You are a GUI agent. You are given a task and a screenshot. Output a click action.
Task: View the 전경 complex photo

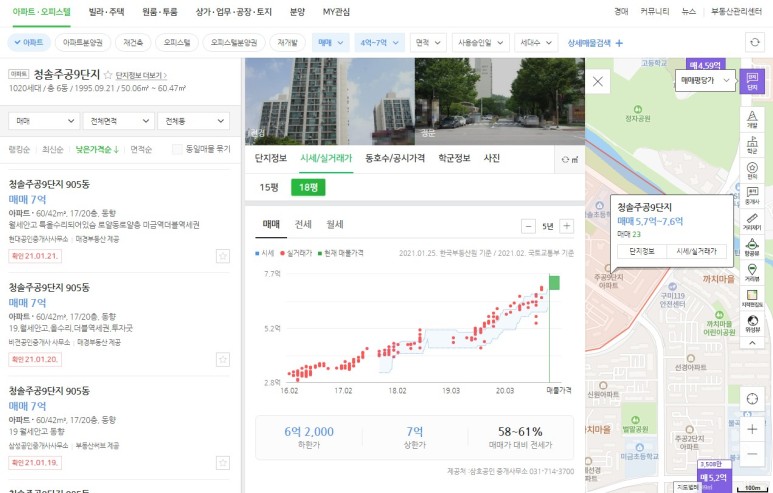point(330,102)
